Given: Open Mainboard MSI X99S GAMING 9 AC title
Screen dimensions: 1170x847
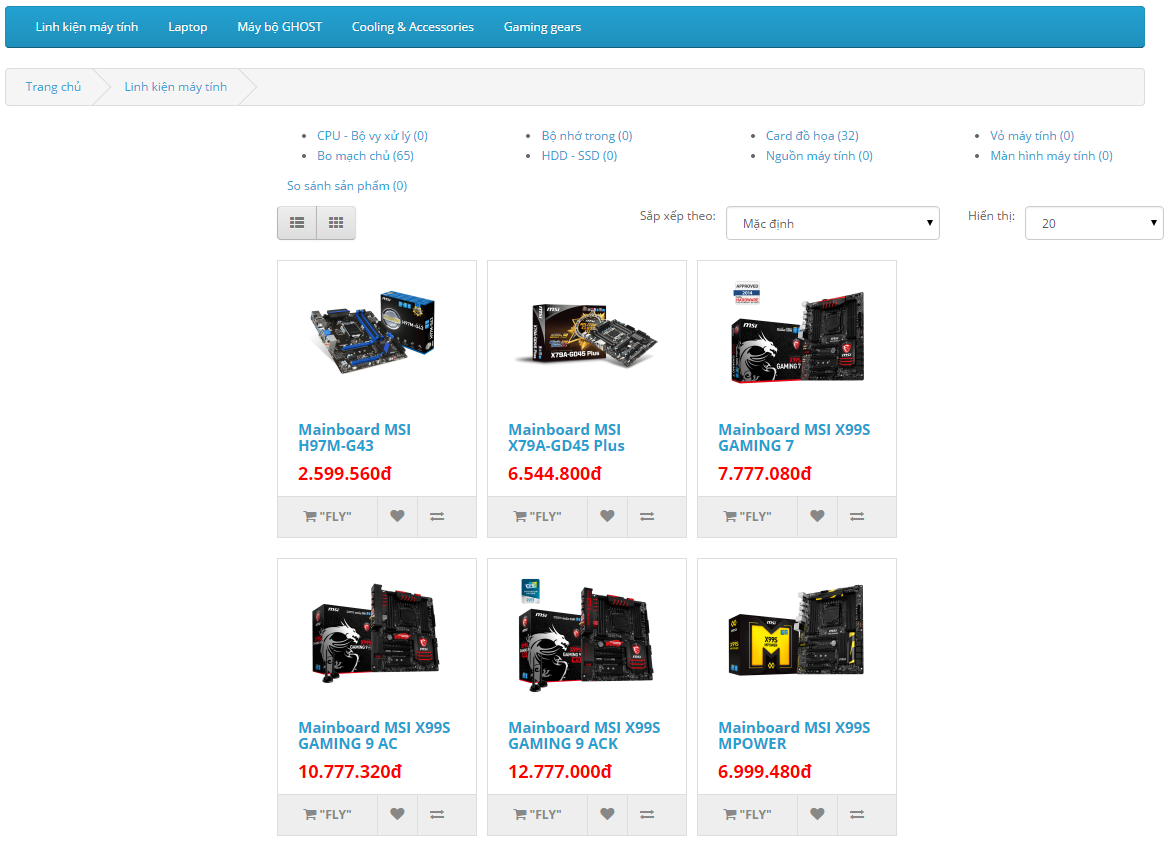Looking at the screenshot, I should coord(375,735).
